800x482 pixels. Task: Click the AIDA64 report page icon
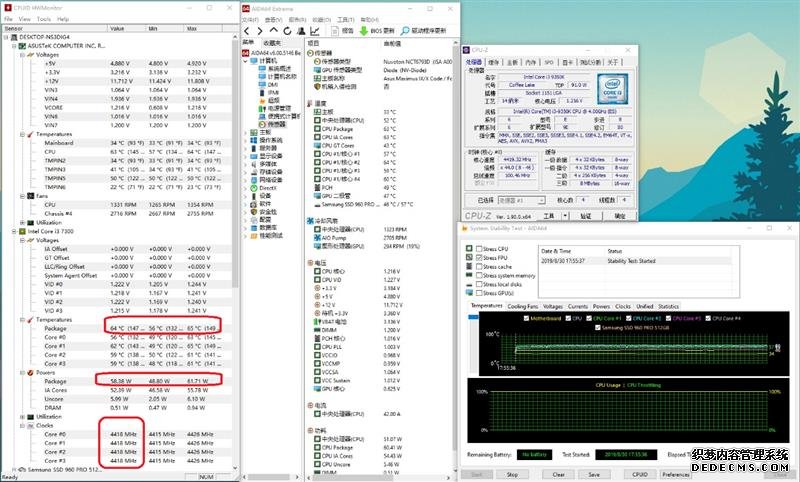pos(335,31)
